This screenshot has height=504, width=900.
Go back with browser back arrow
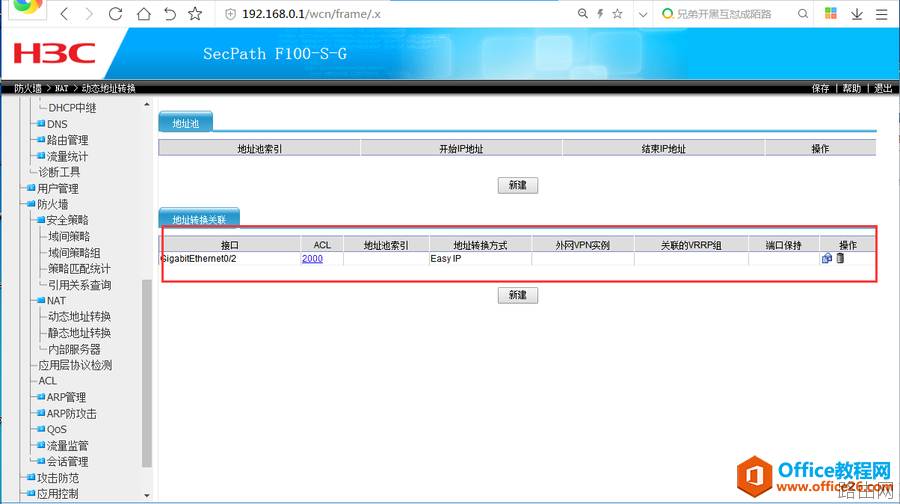pos(64,14)
